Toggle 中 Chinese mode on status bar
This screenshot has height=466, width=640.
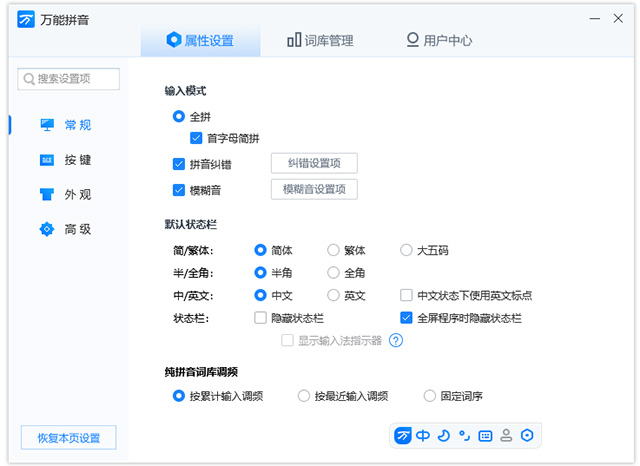coord(423,435)
